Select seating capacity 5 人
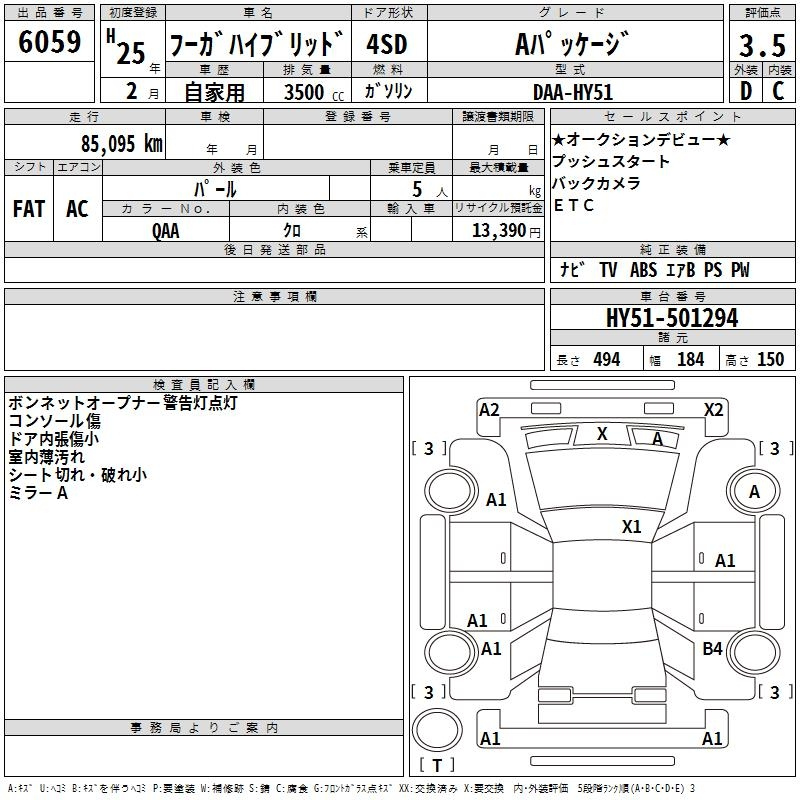 [430, 190]
